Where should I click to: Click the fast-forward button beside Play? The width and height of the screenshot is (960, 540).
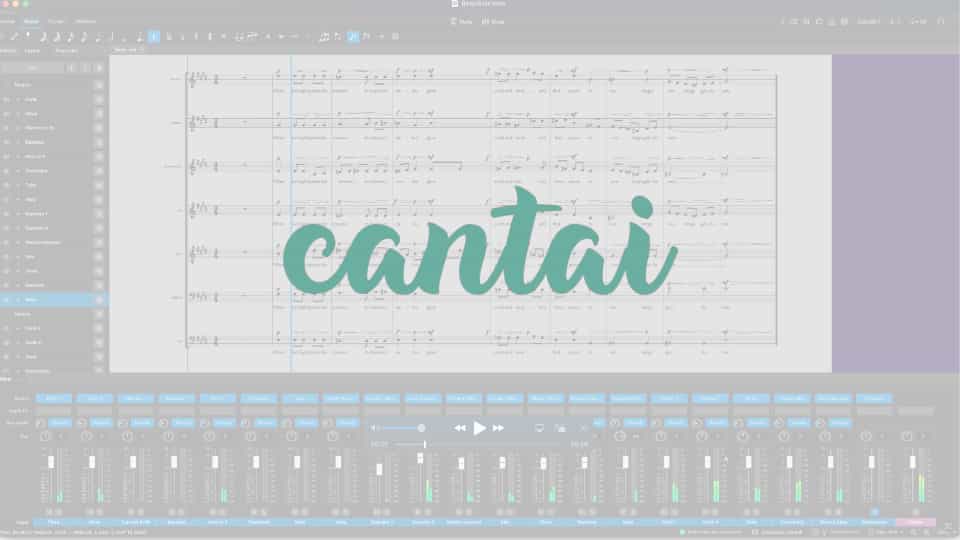(499, 428)
